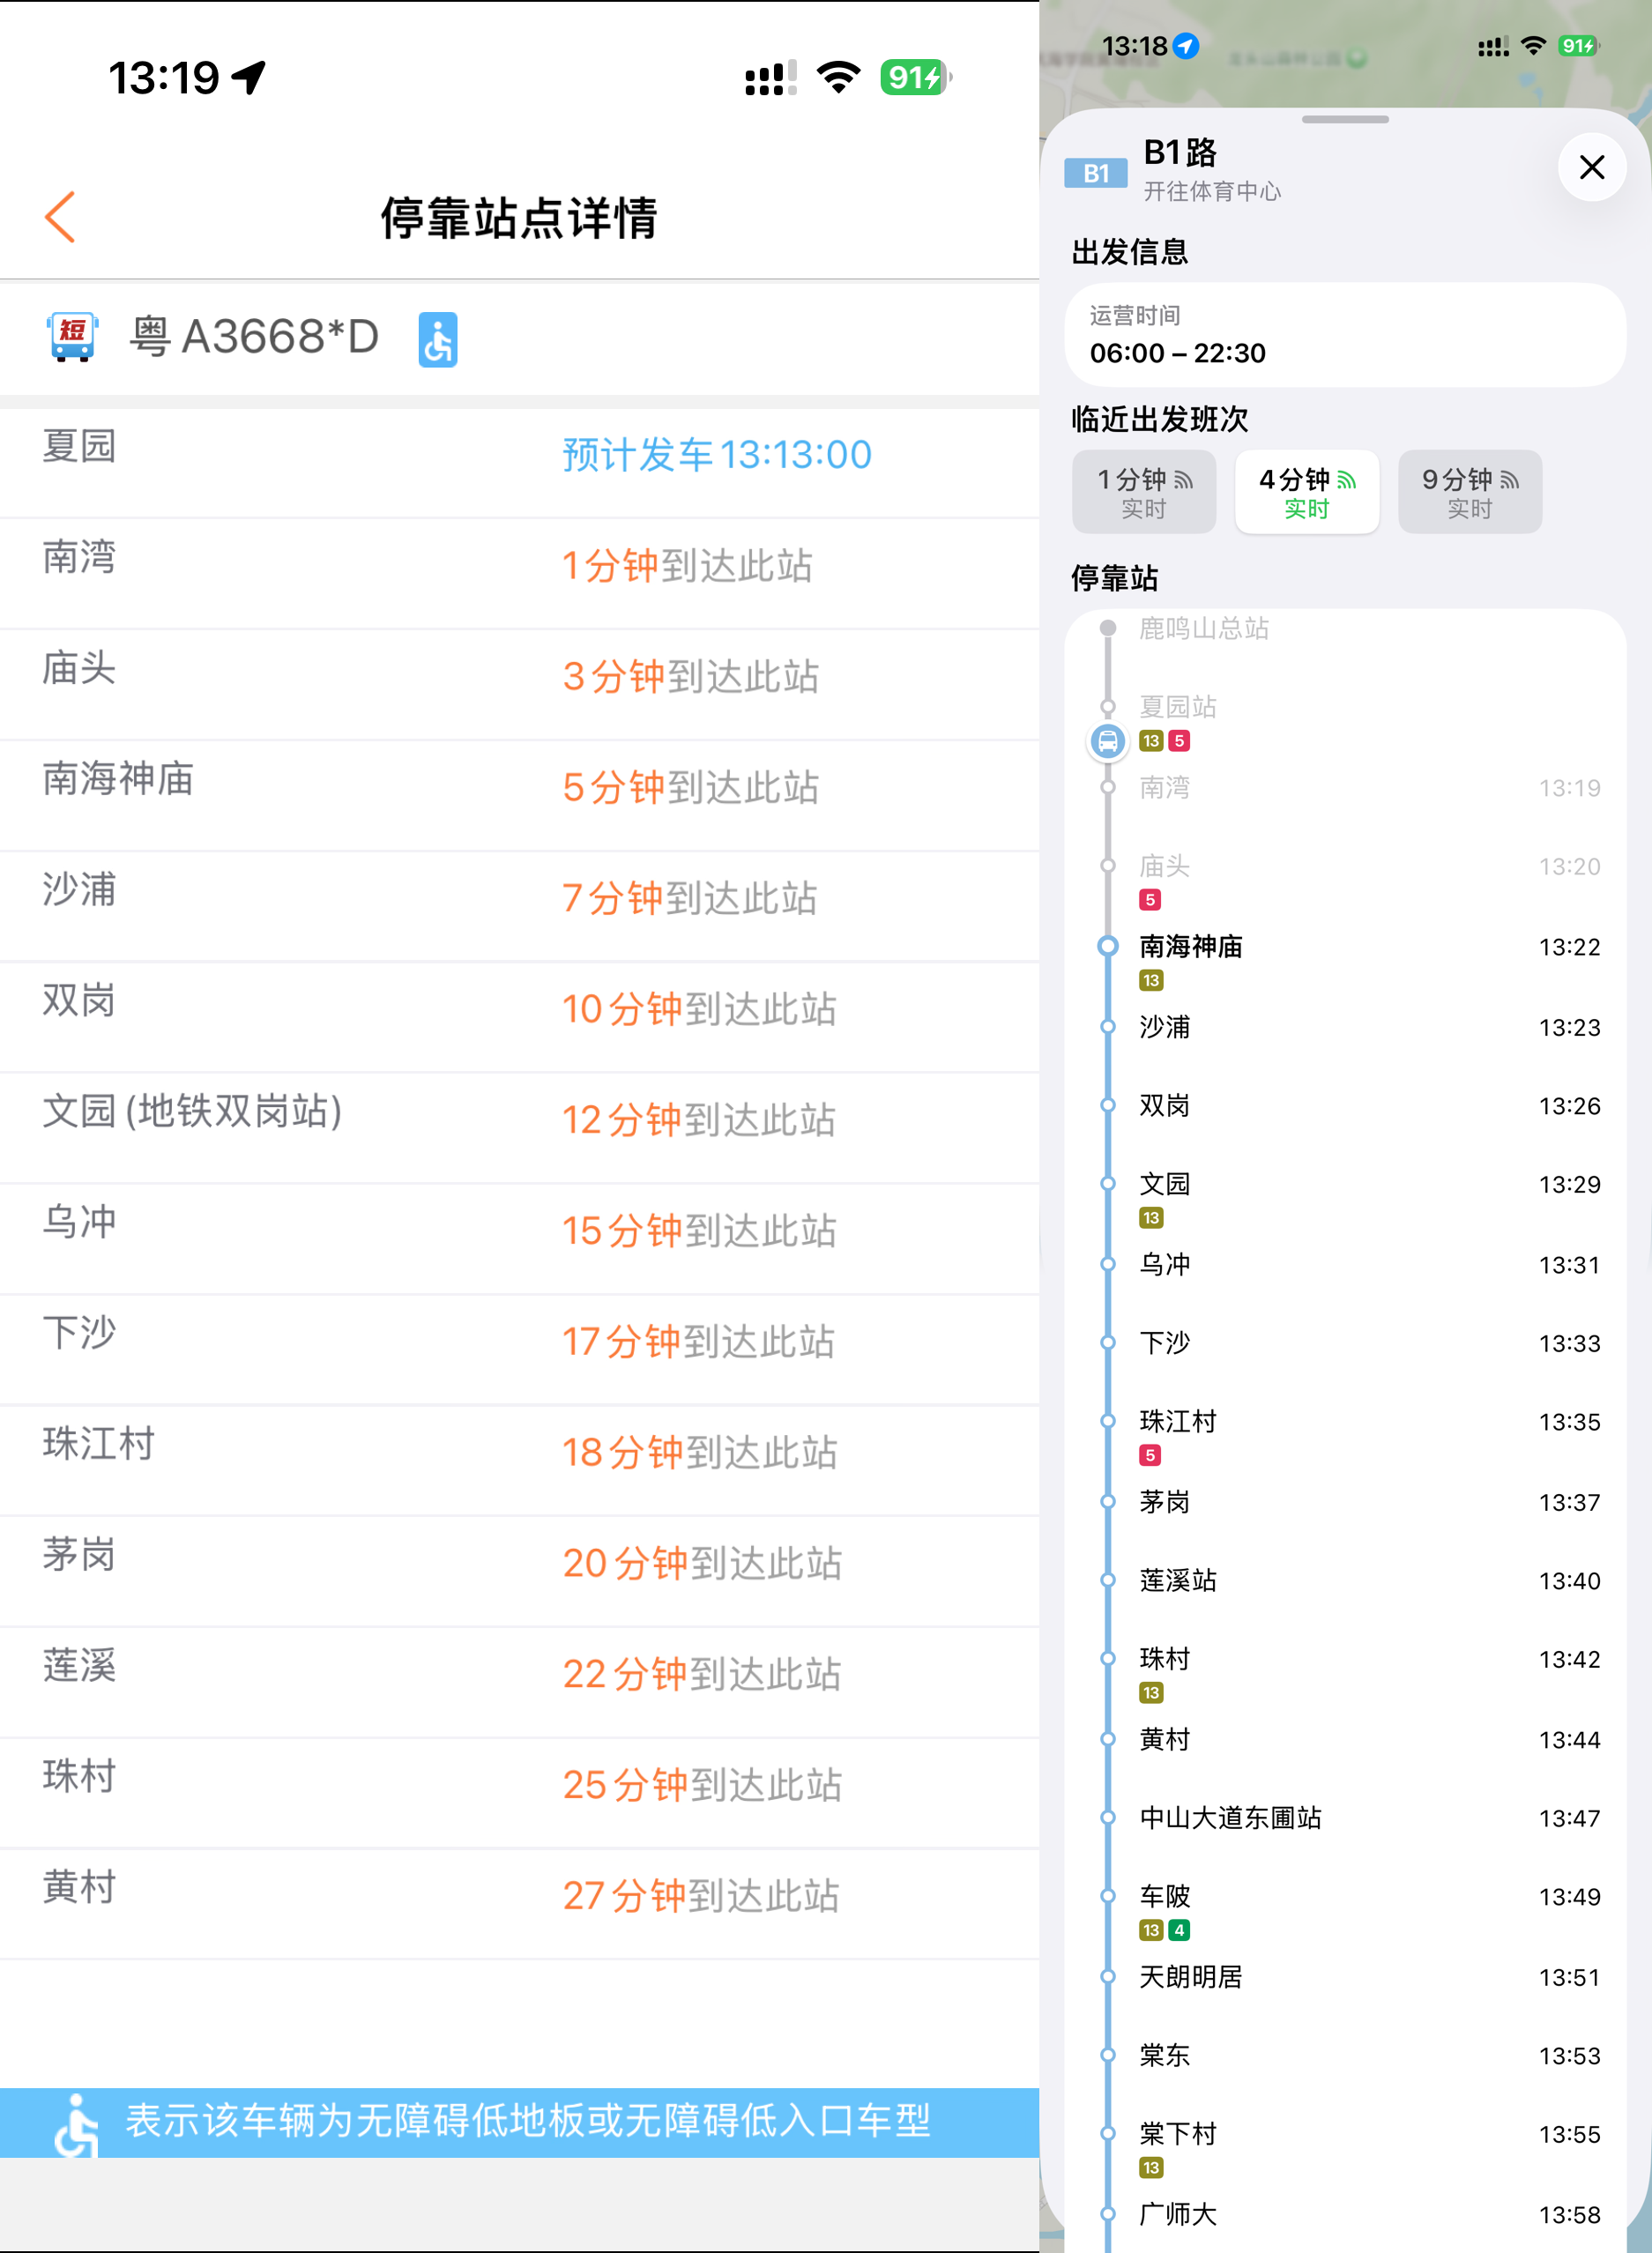Tap the 广师大 stop entry
Screen dimensions: 1652x2253
(1178, 2214)
